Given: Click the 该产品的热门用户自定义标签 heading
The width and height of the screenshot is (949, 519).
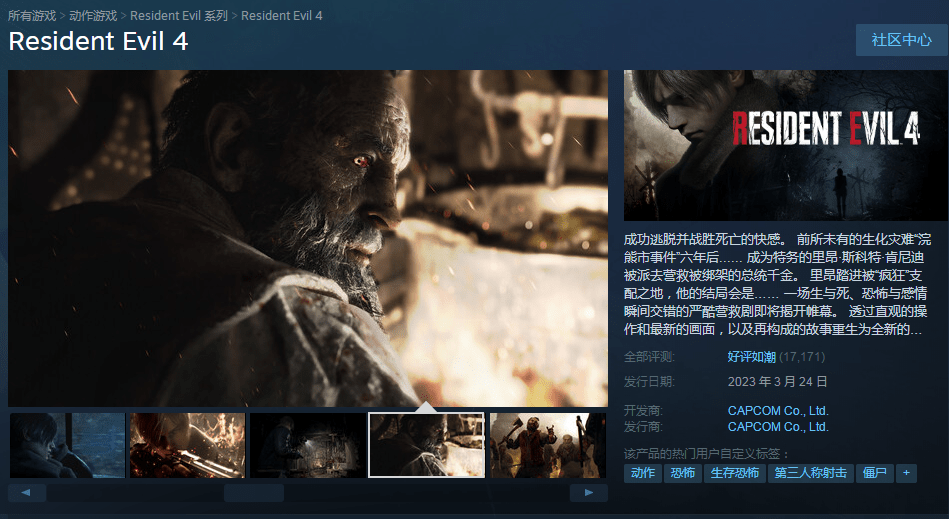Looking at the screenshot, I should pos(707,454).
